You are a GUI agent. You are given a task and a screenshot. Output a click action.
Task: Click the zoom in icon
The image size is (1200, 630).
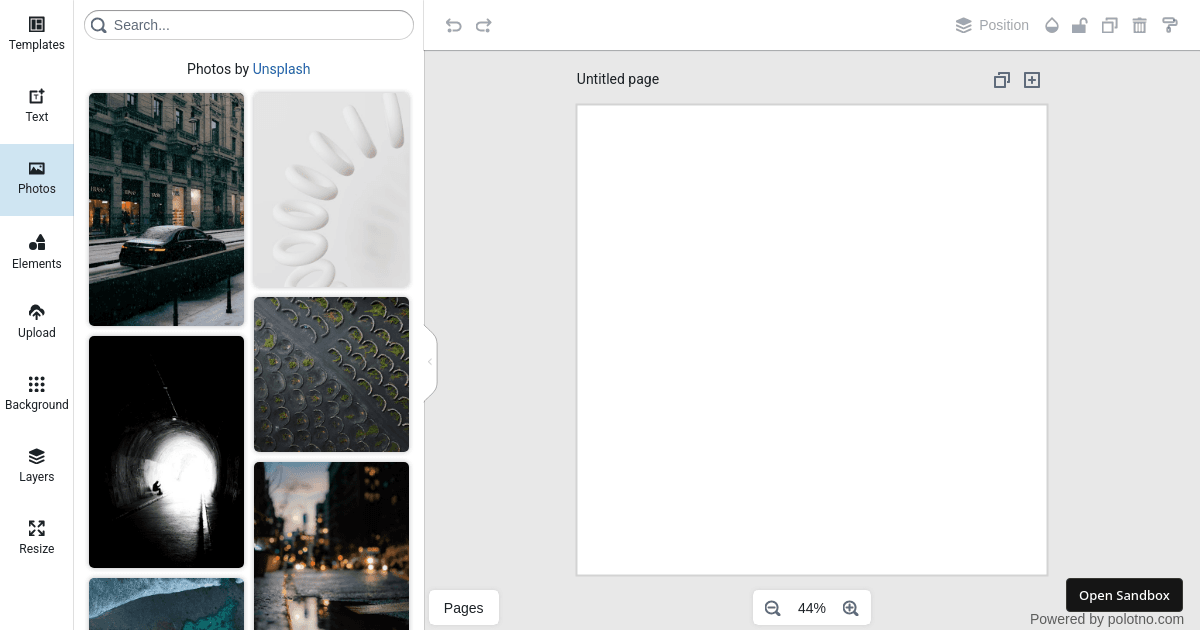(x=851, y=608)
